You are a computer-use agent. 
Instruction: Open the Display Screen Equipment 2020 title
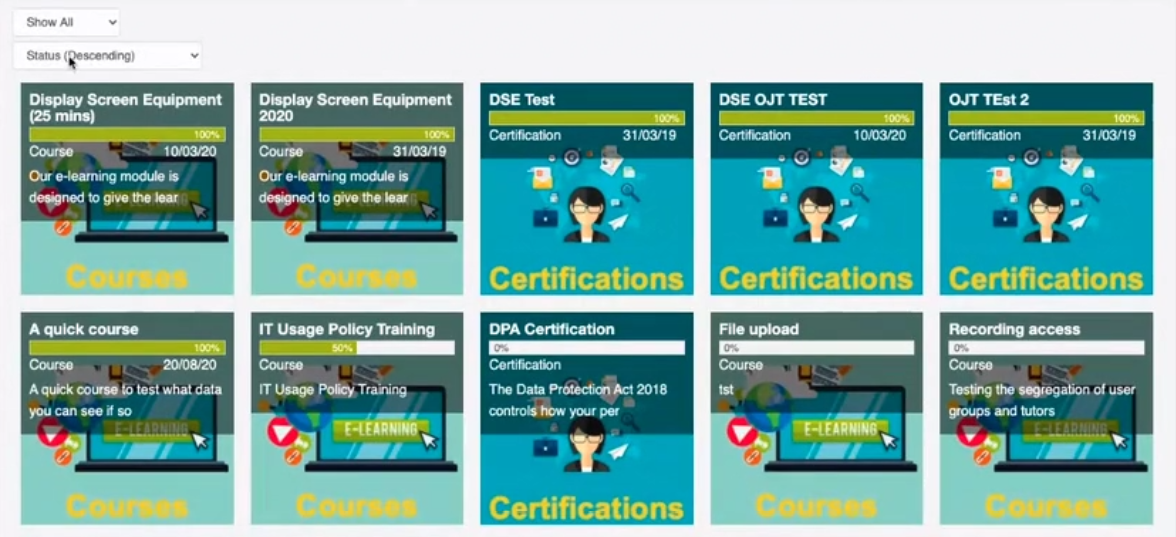pos(355,107)
